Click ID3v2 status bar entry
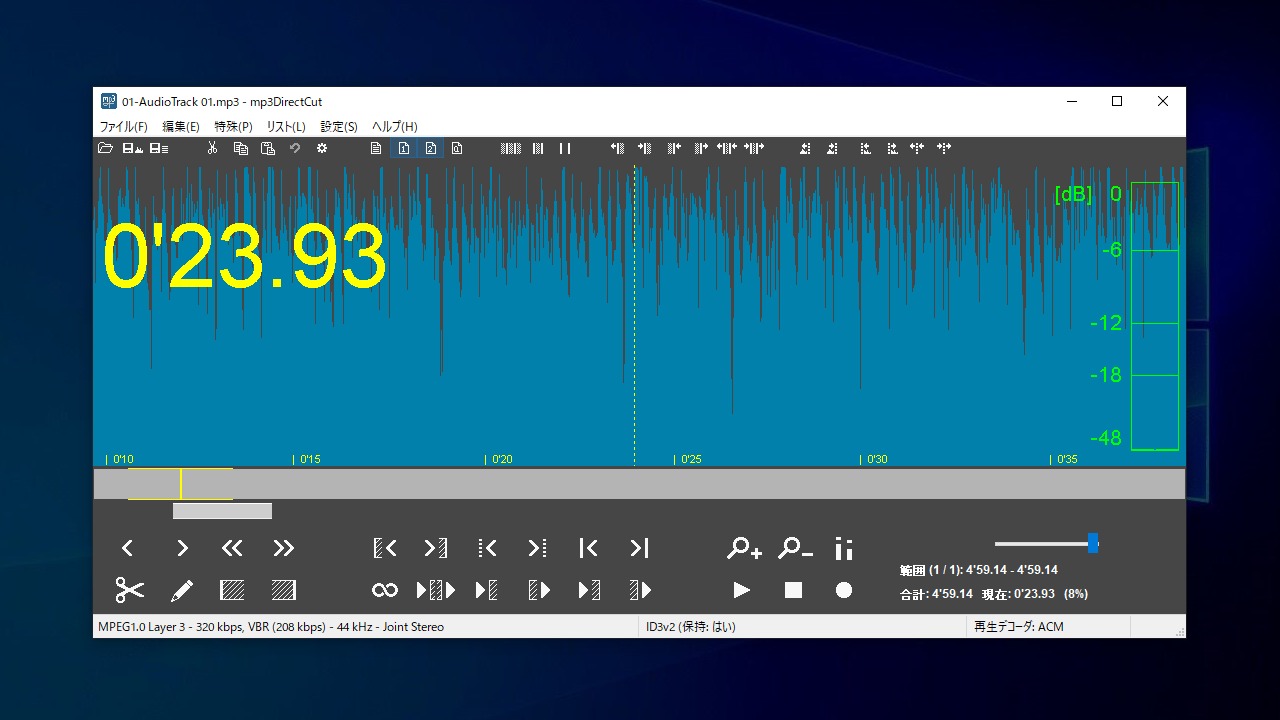 (x=691, y=627)
